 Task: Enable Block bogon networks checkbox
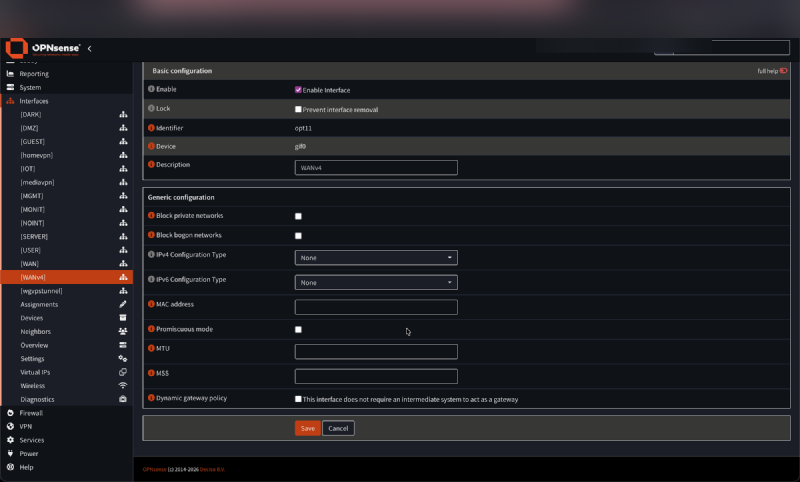coord(298,236)
